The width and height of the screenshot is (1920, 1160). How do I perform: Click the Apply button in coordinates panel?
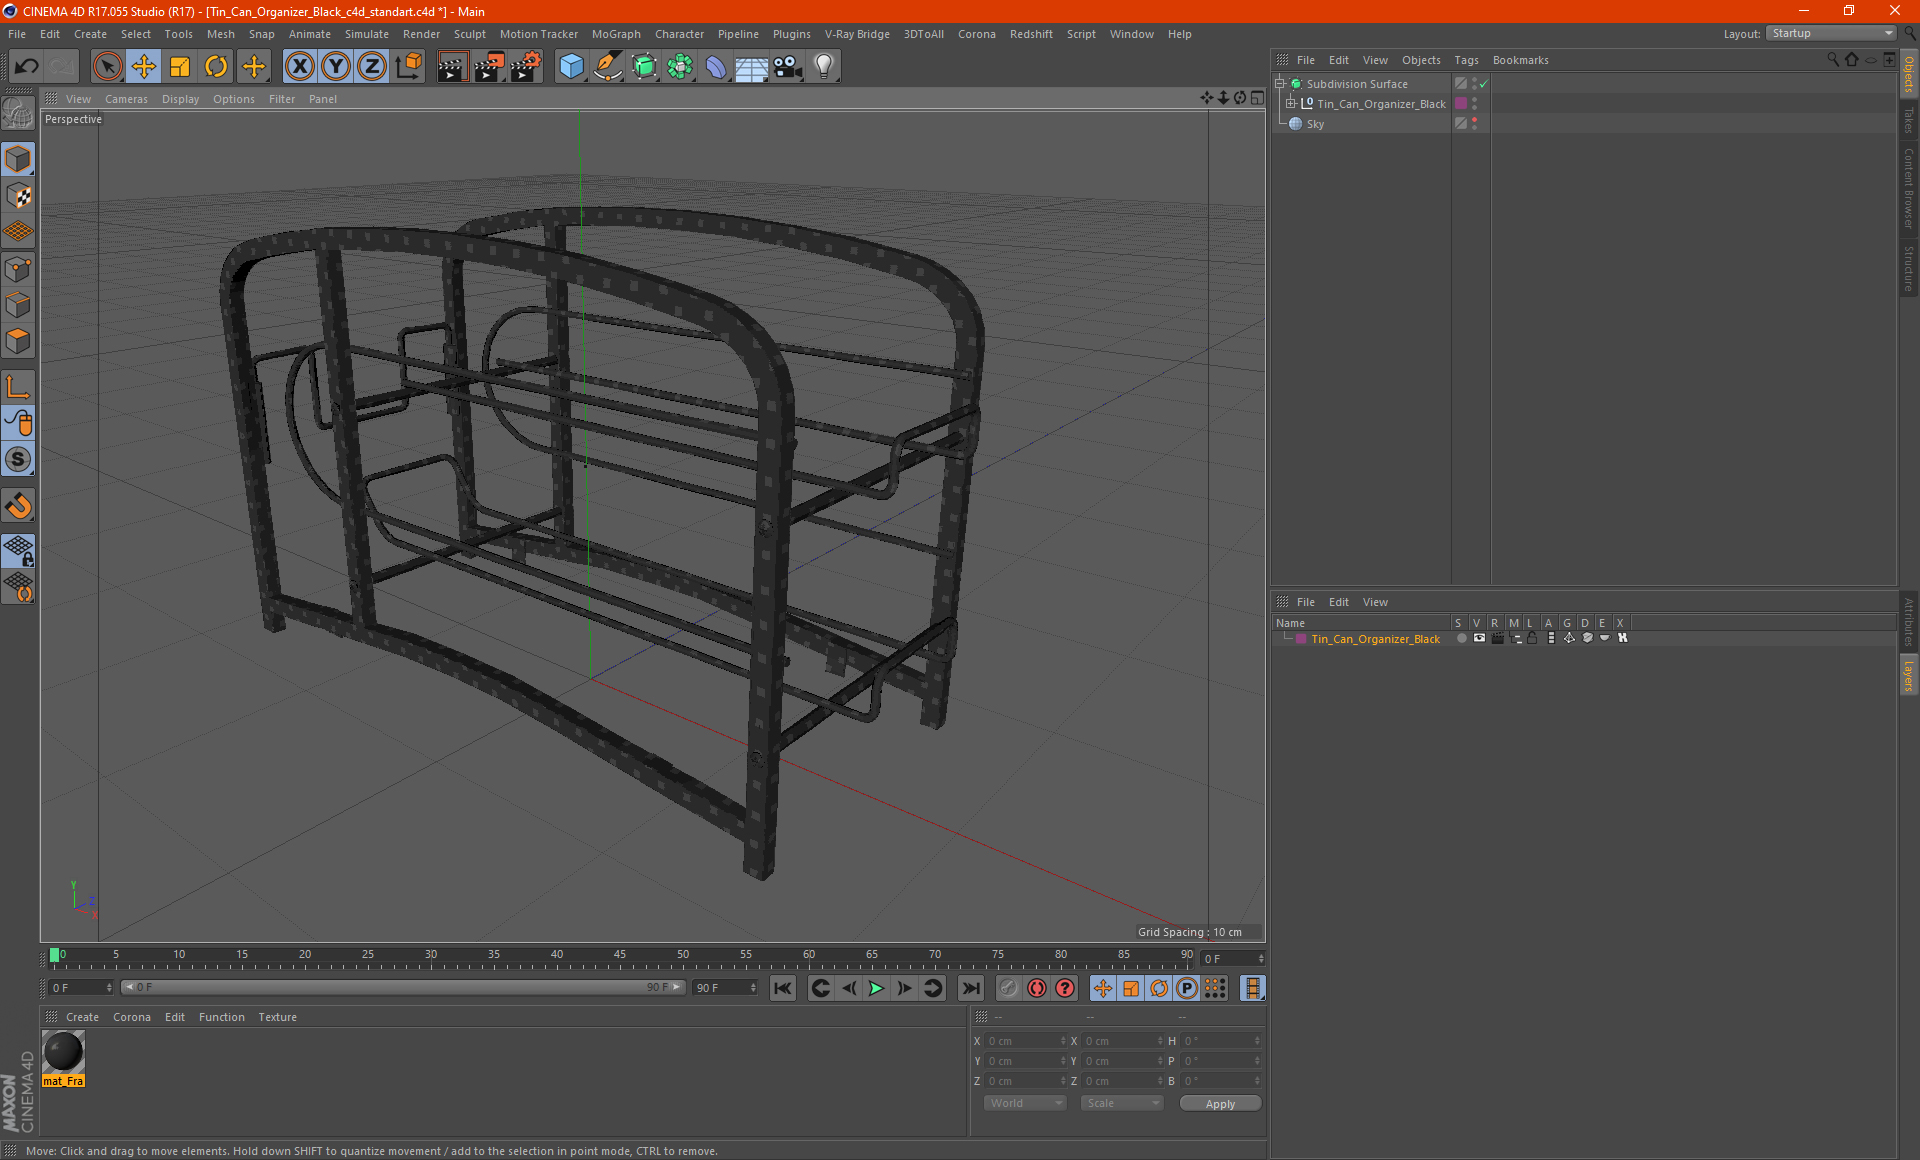[x=1214, y=1104]
